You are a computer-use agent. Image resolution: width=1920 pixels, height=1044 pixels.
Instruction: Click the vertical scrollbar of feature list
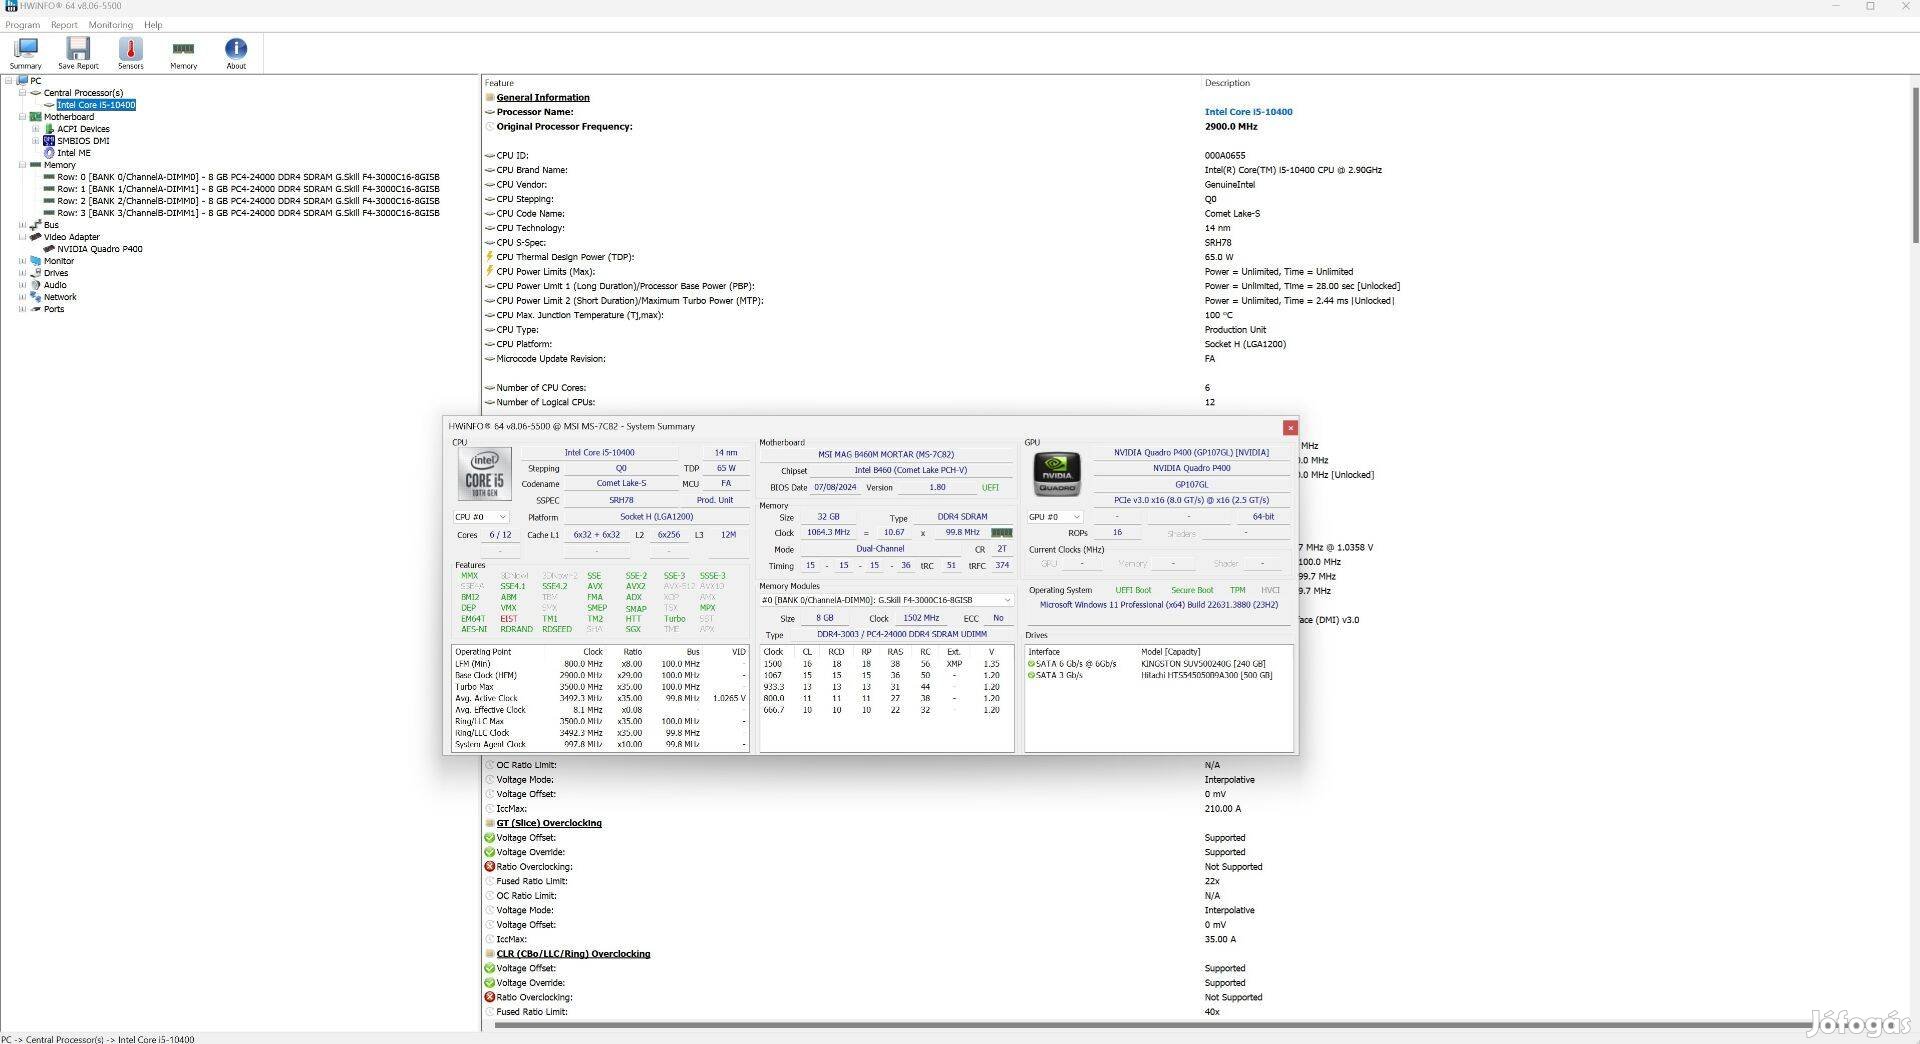tap(1914, 165)
